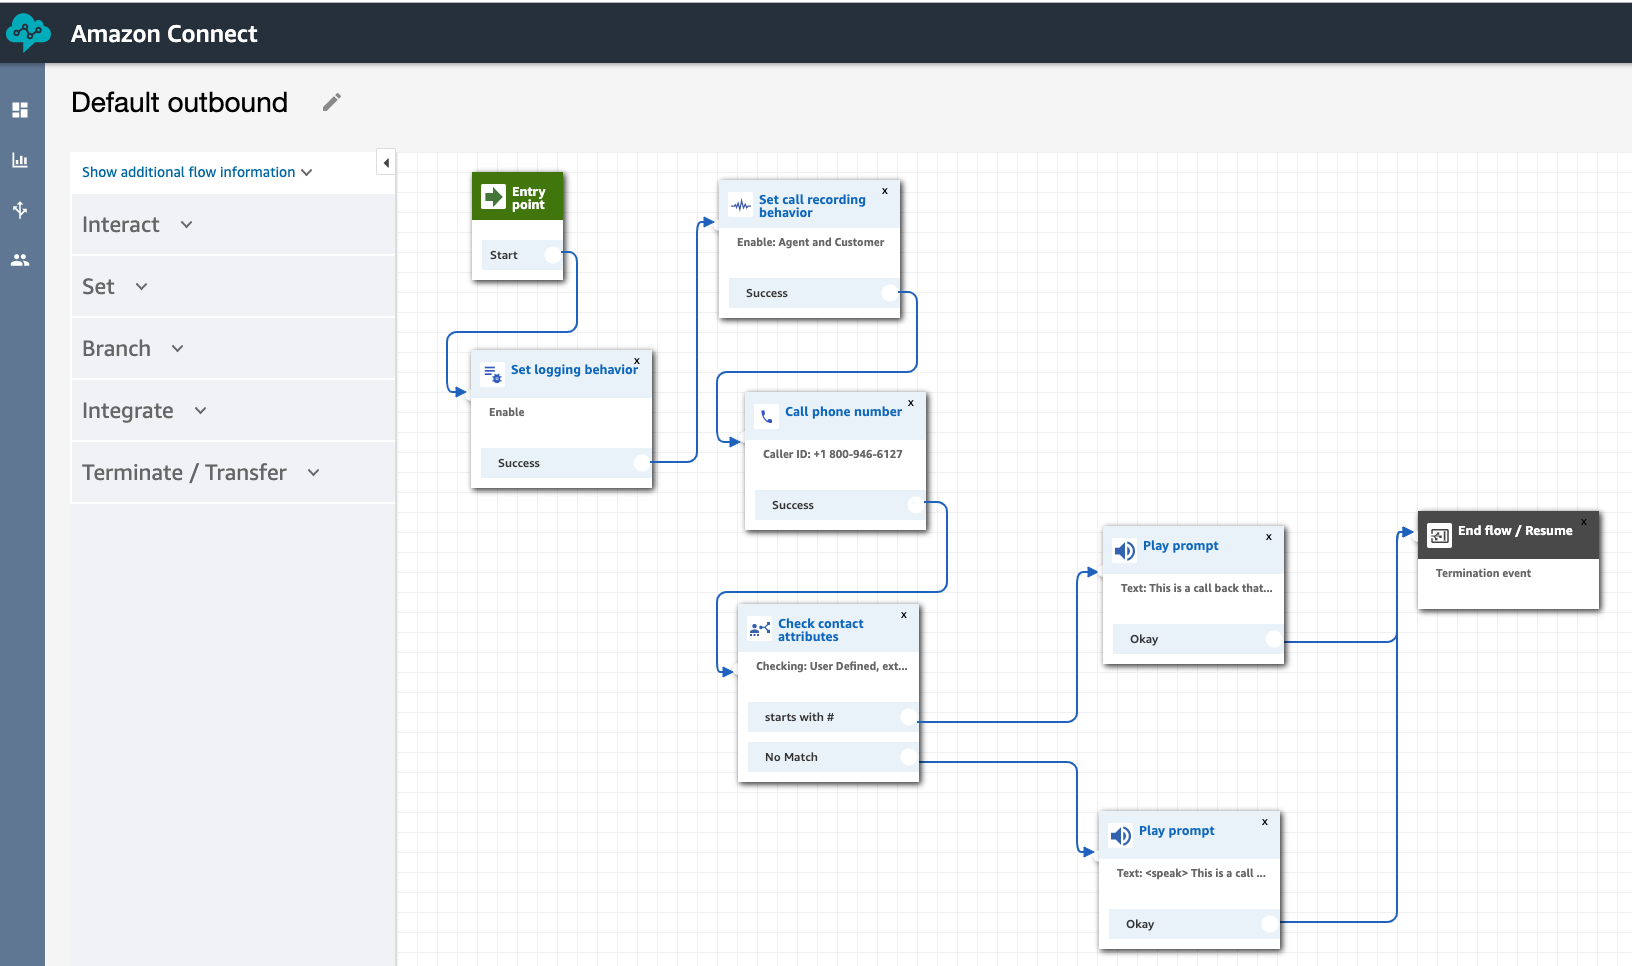Expand Show additional flow information

pos(197,172)
